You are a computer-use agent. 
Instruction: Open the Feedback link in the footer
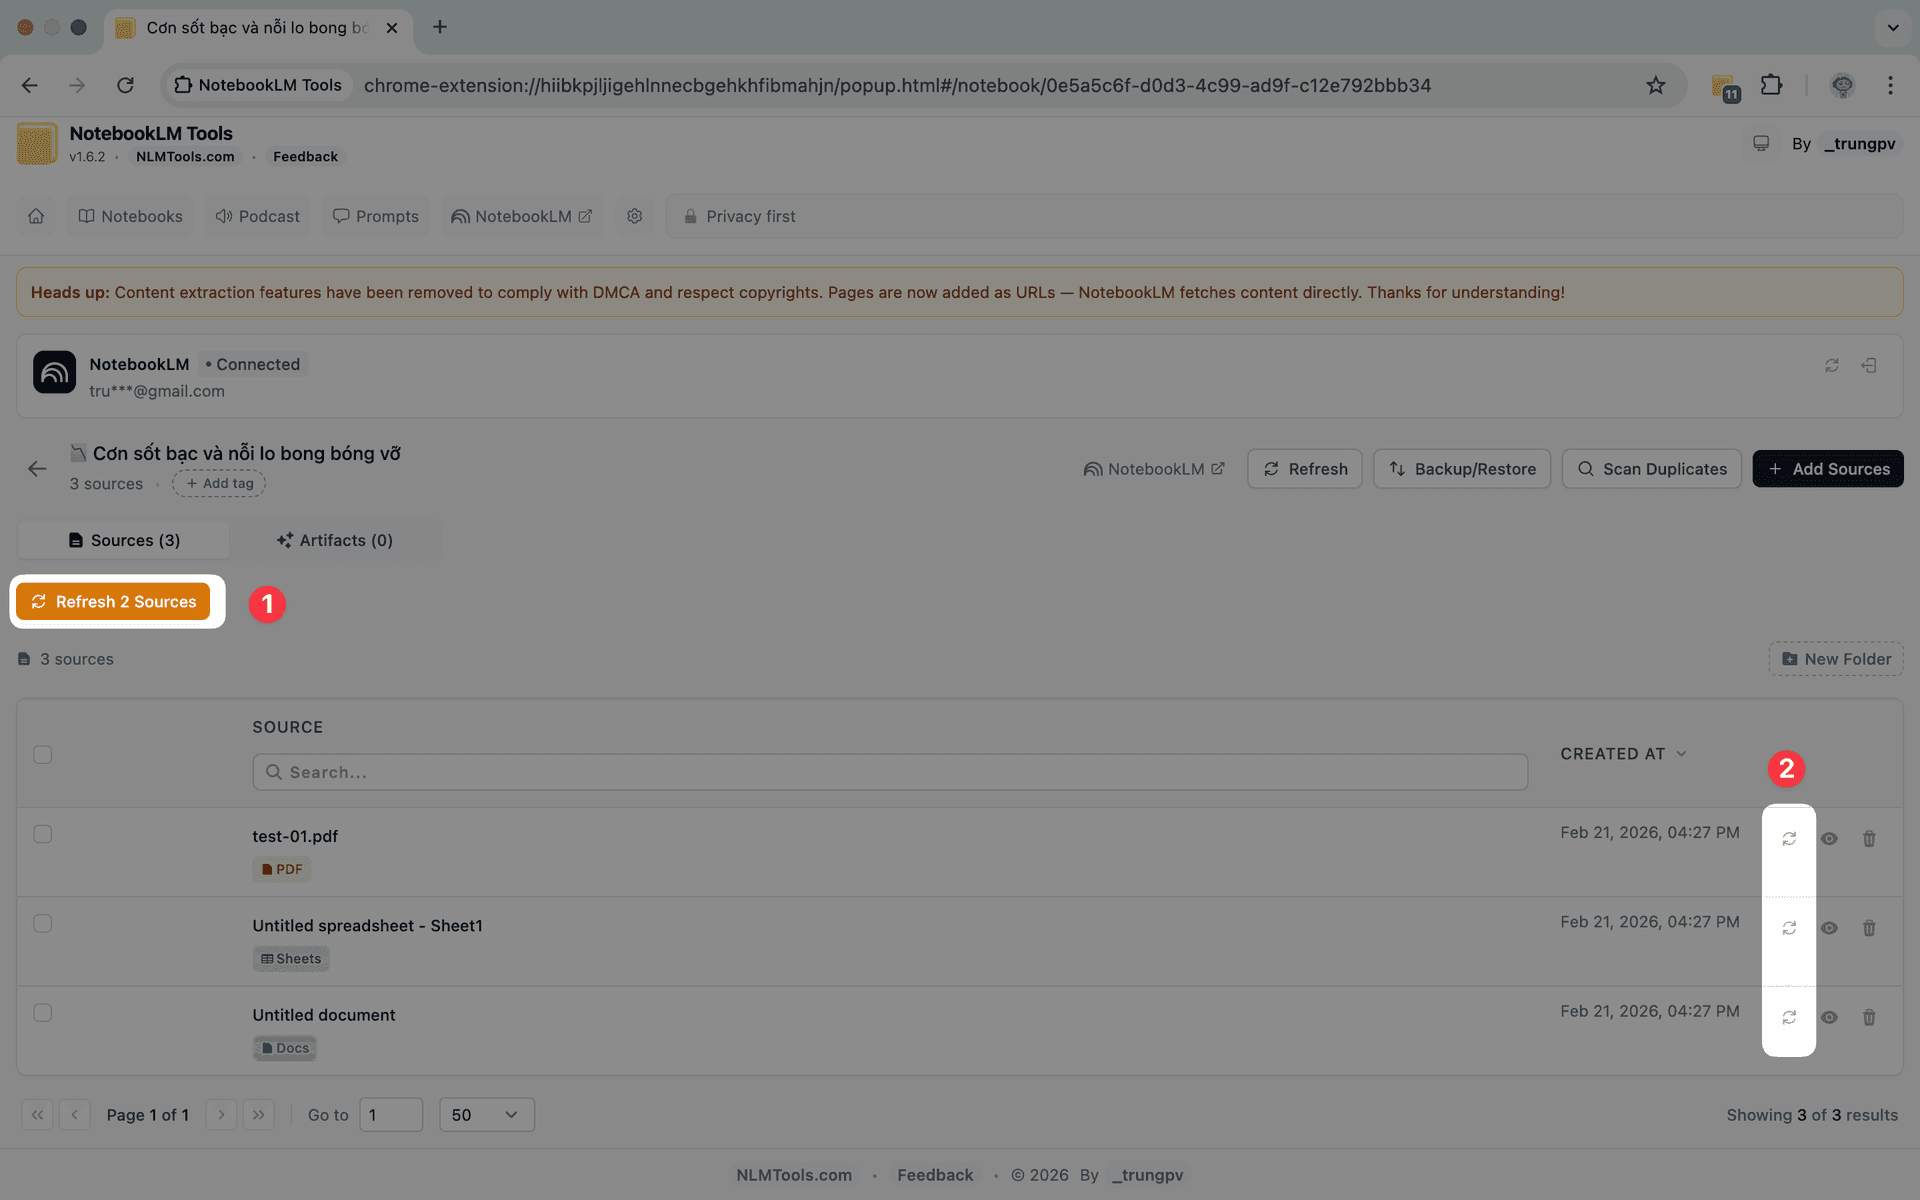[x=934, y=1174]
